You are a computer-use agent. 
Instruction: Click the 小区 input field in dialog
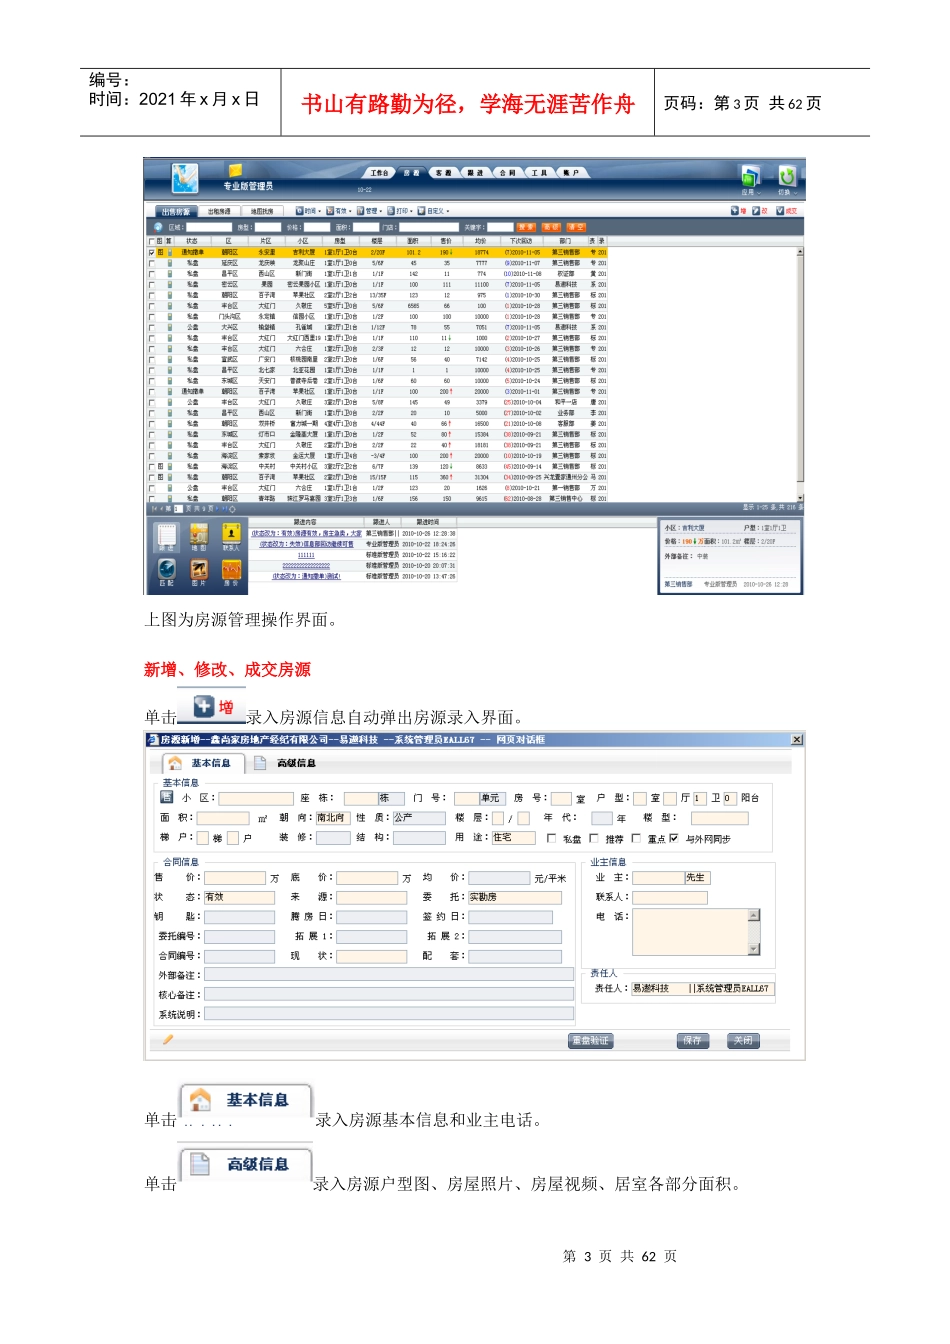point(256,798)
